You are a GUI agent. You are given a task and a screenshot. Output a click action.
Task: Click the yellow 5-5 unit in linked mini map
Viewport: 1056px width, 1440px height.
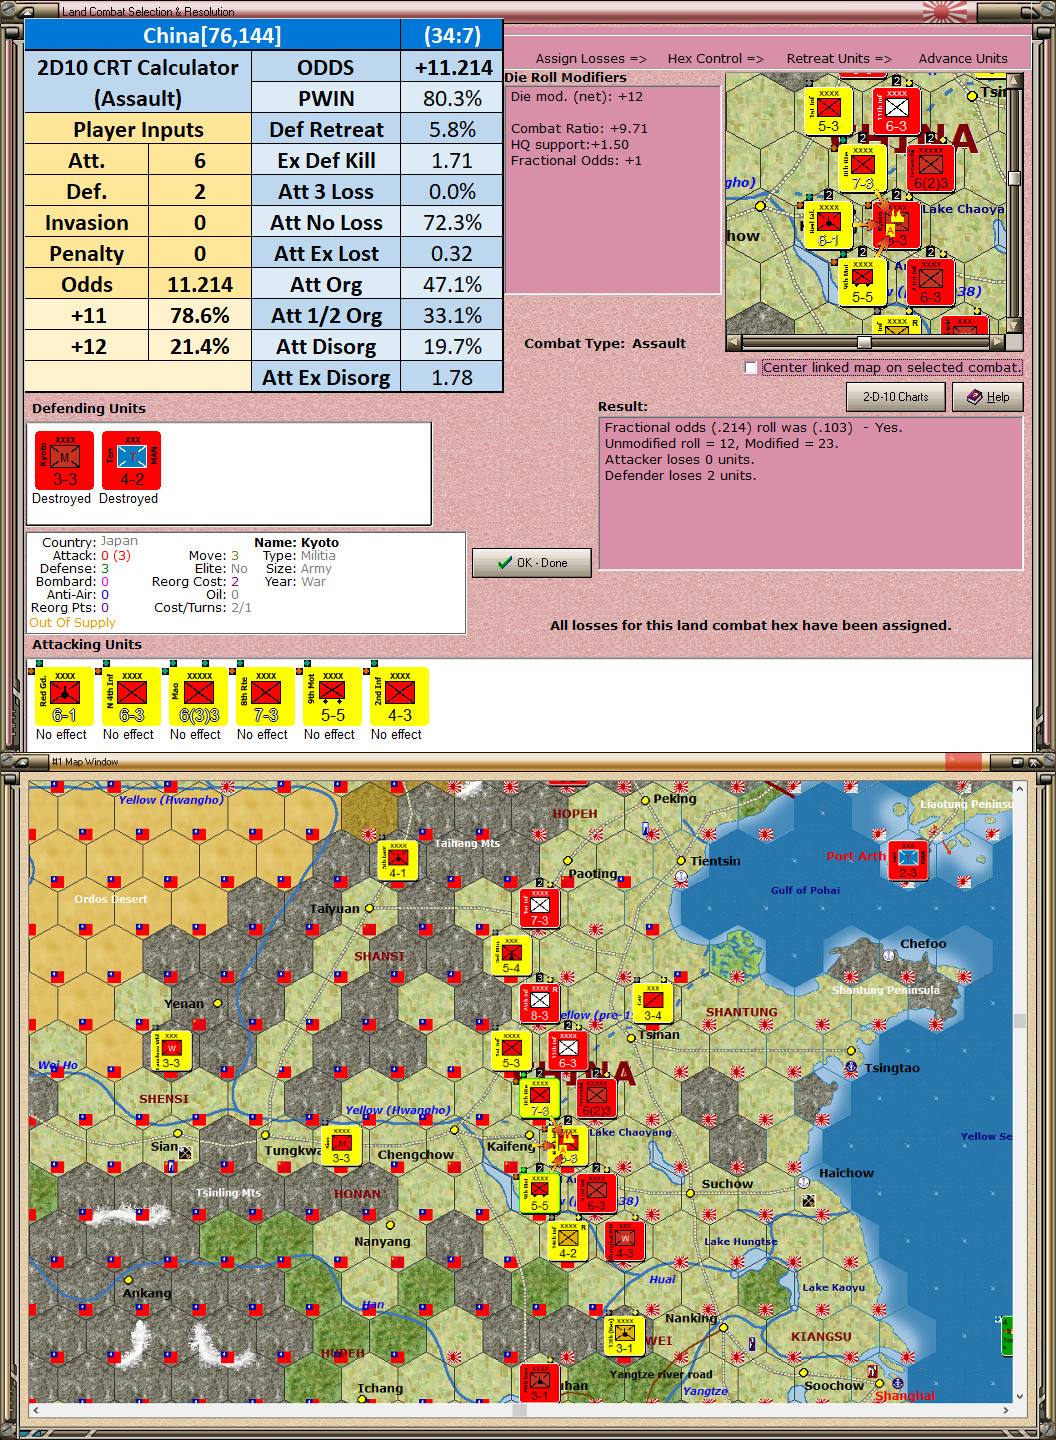click(x=862, y=282)
